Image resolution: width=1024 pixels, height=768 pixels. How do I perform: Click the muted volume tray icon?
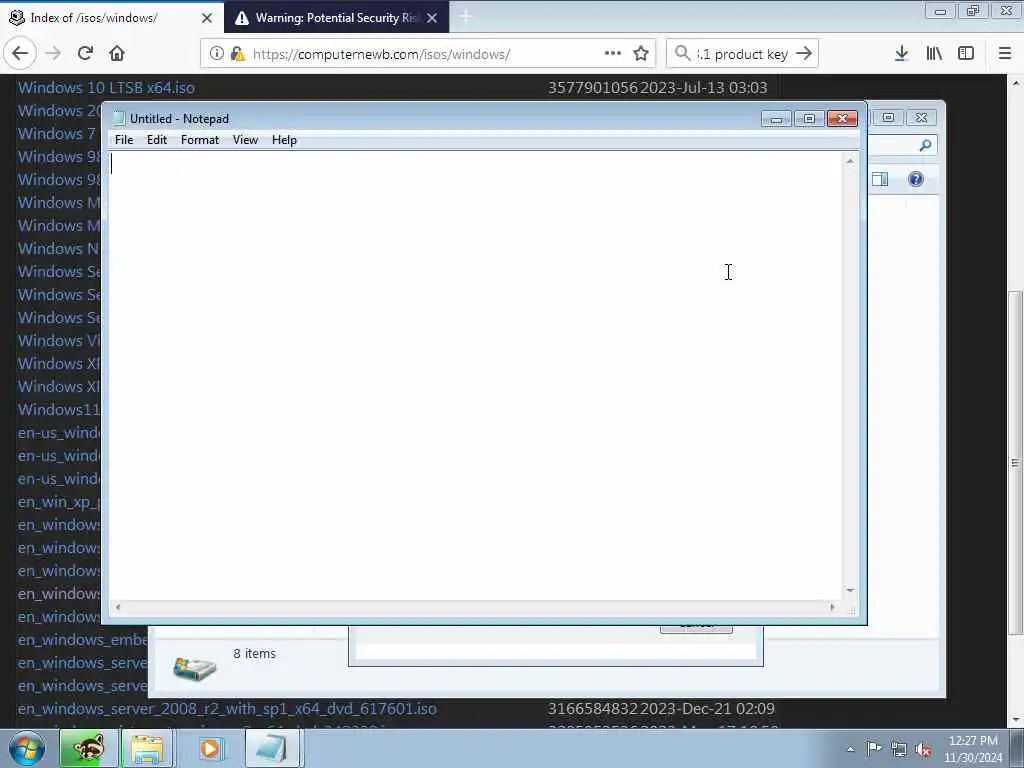point(923,749)
